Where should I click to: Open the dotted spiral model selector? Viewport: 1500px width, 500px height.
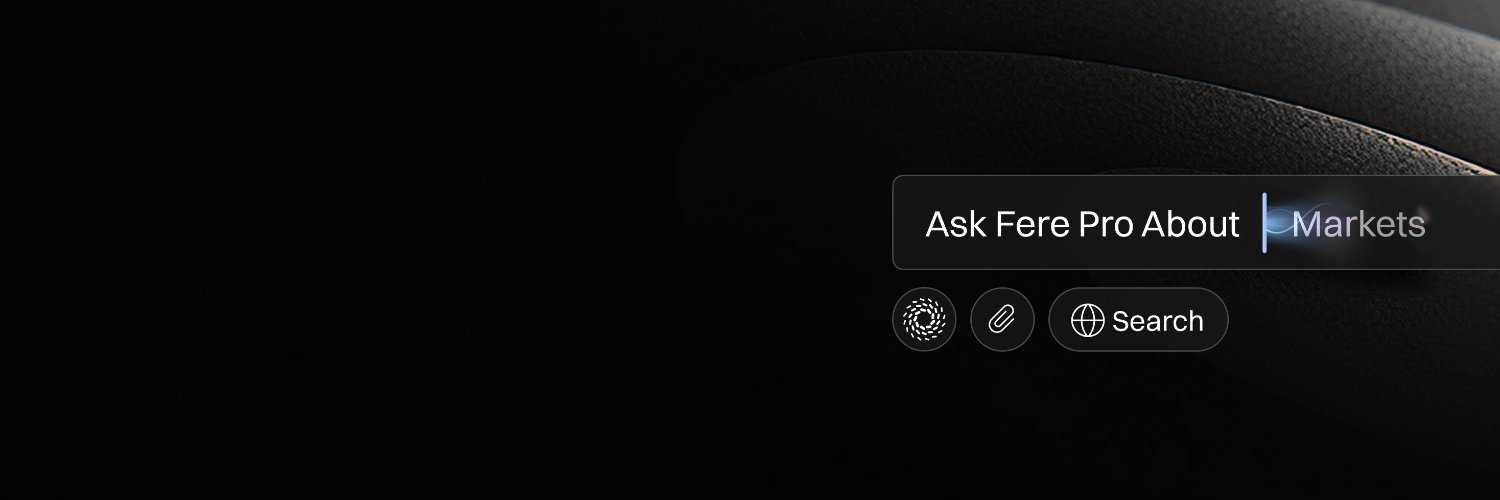pos(924,320)
